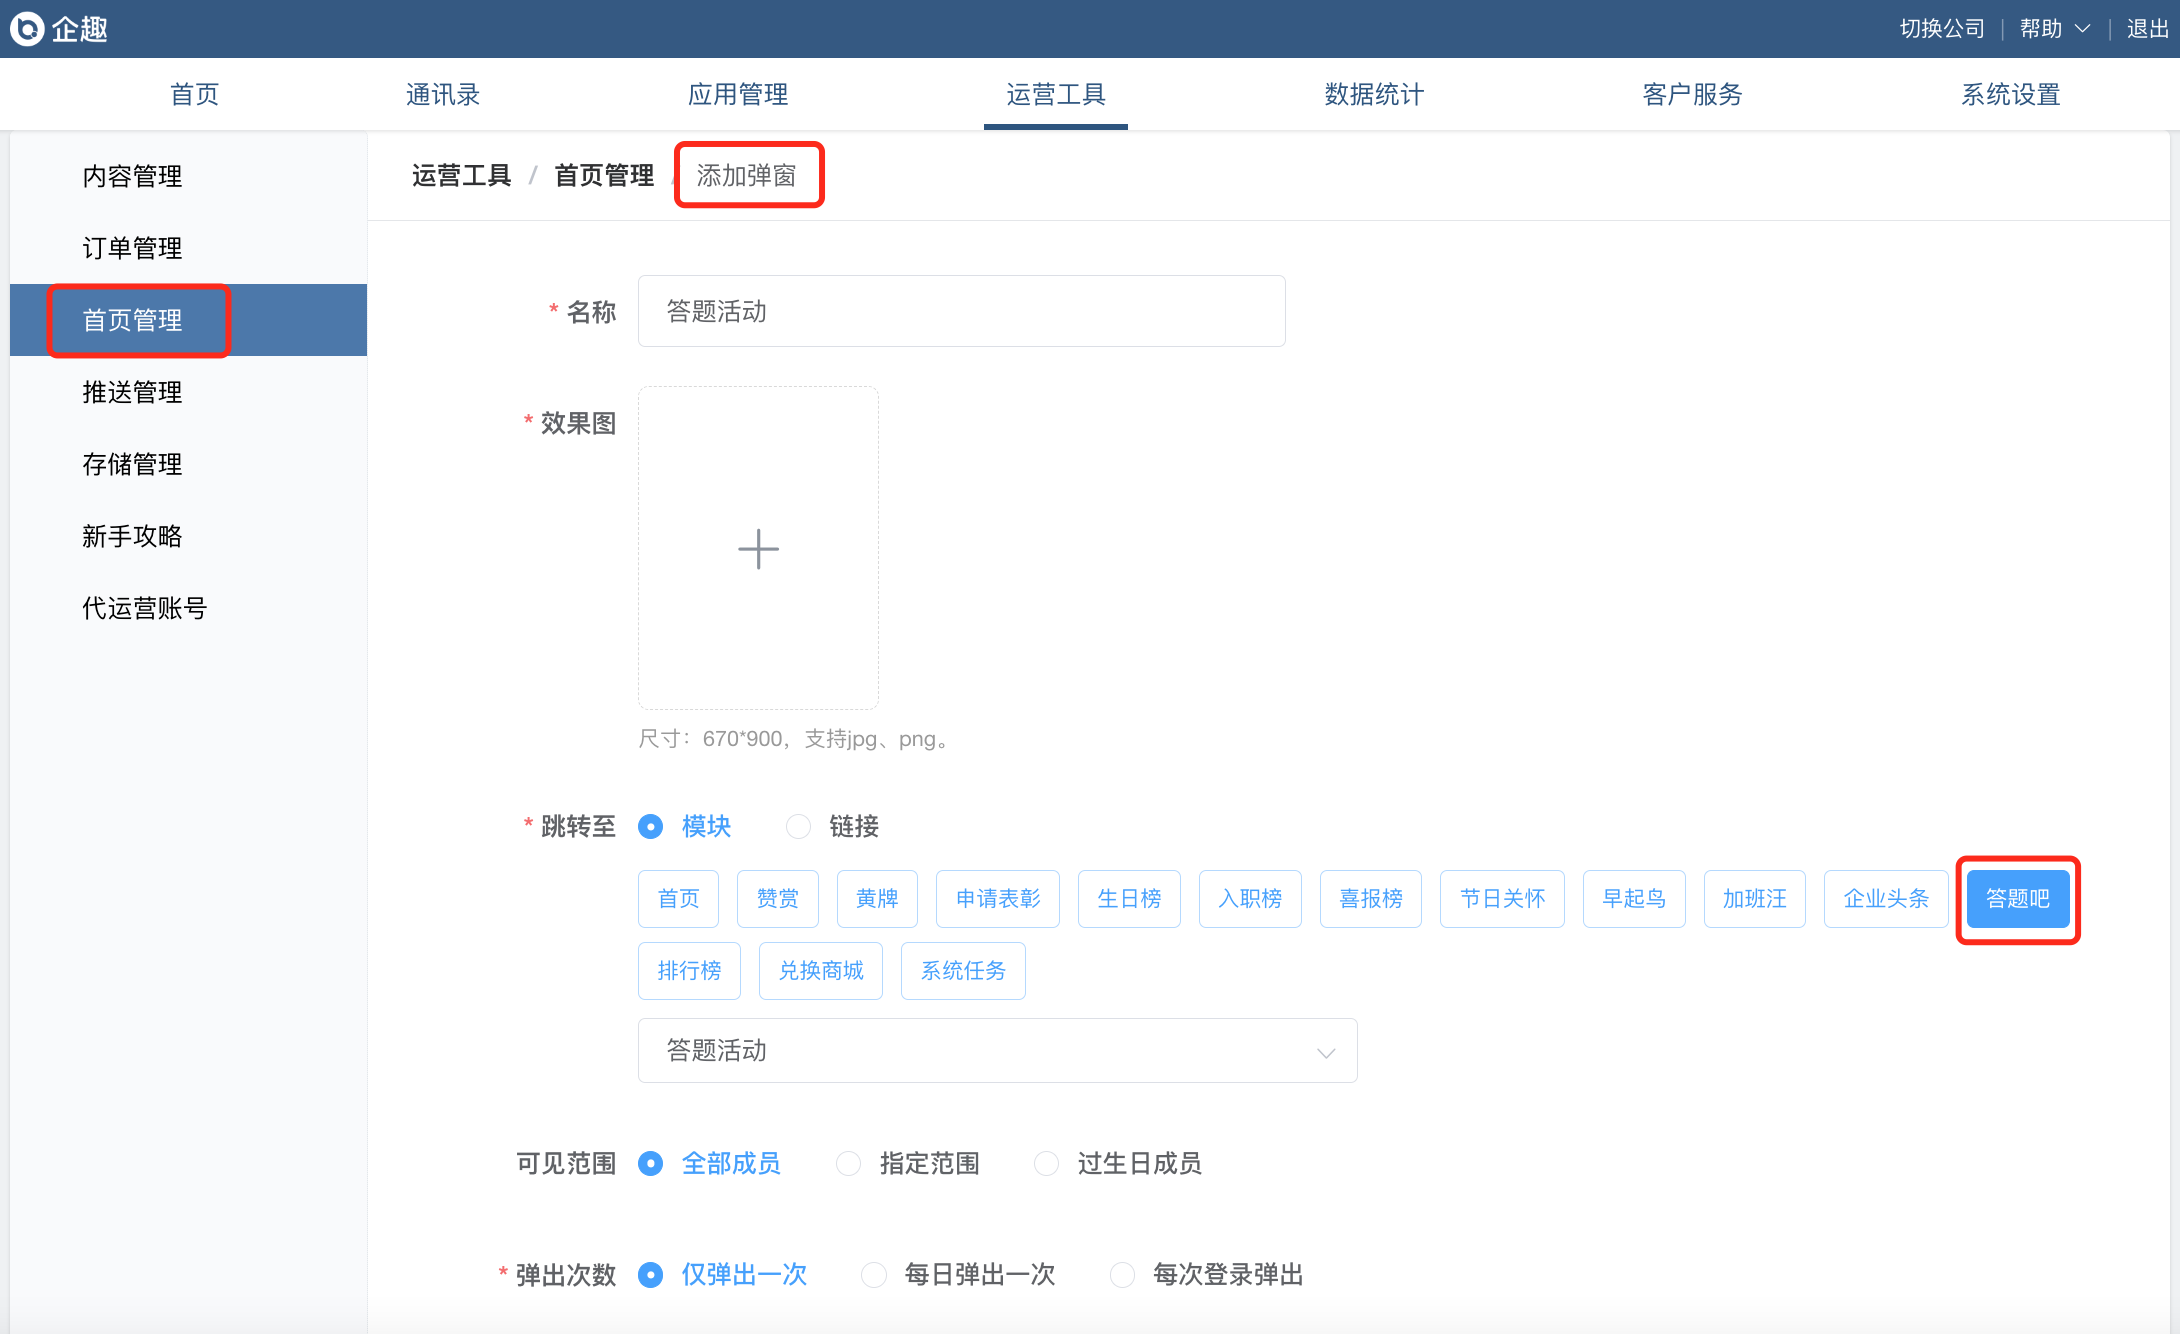This screenshot has width=2180, height=1334.
Task: Select 每日弹出一次 radio option
Action: click(874, 1275)
